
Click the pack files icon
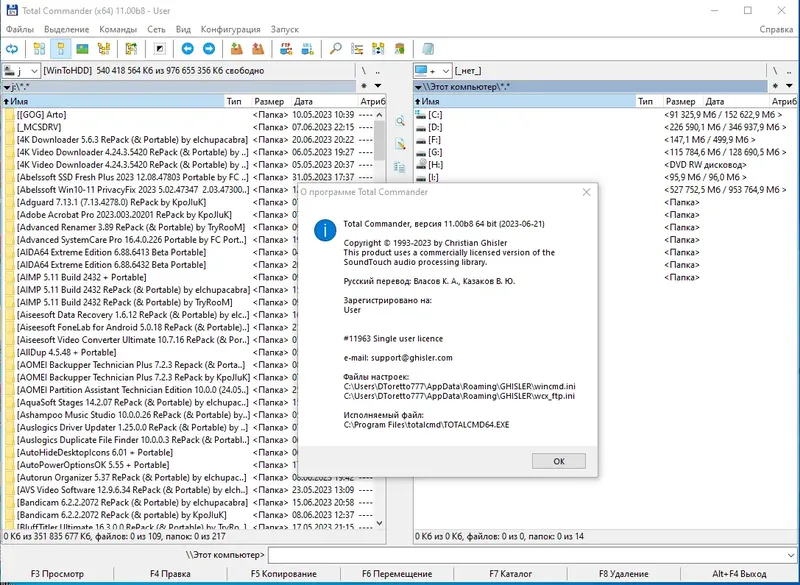click(x=236, y=49)
